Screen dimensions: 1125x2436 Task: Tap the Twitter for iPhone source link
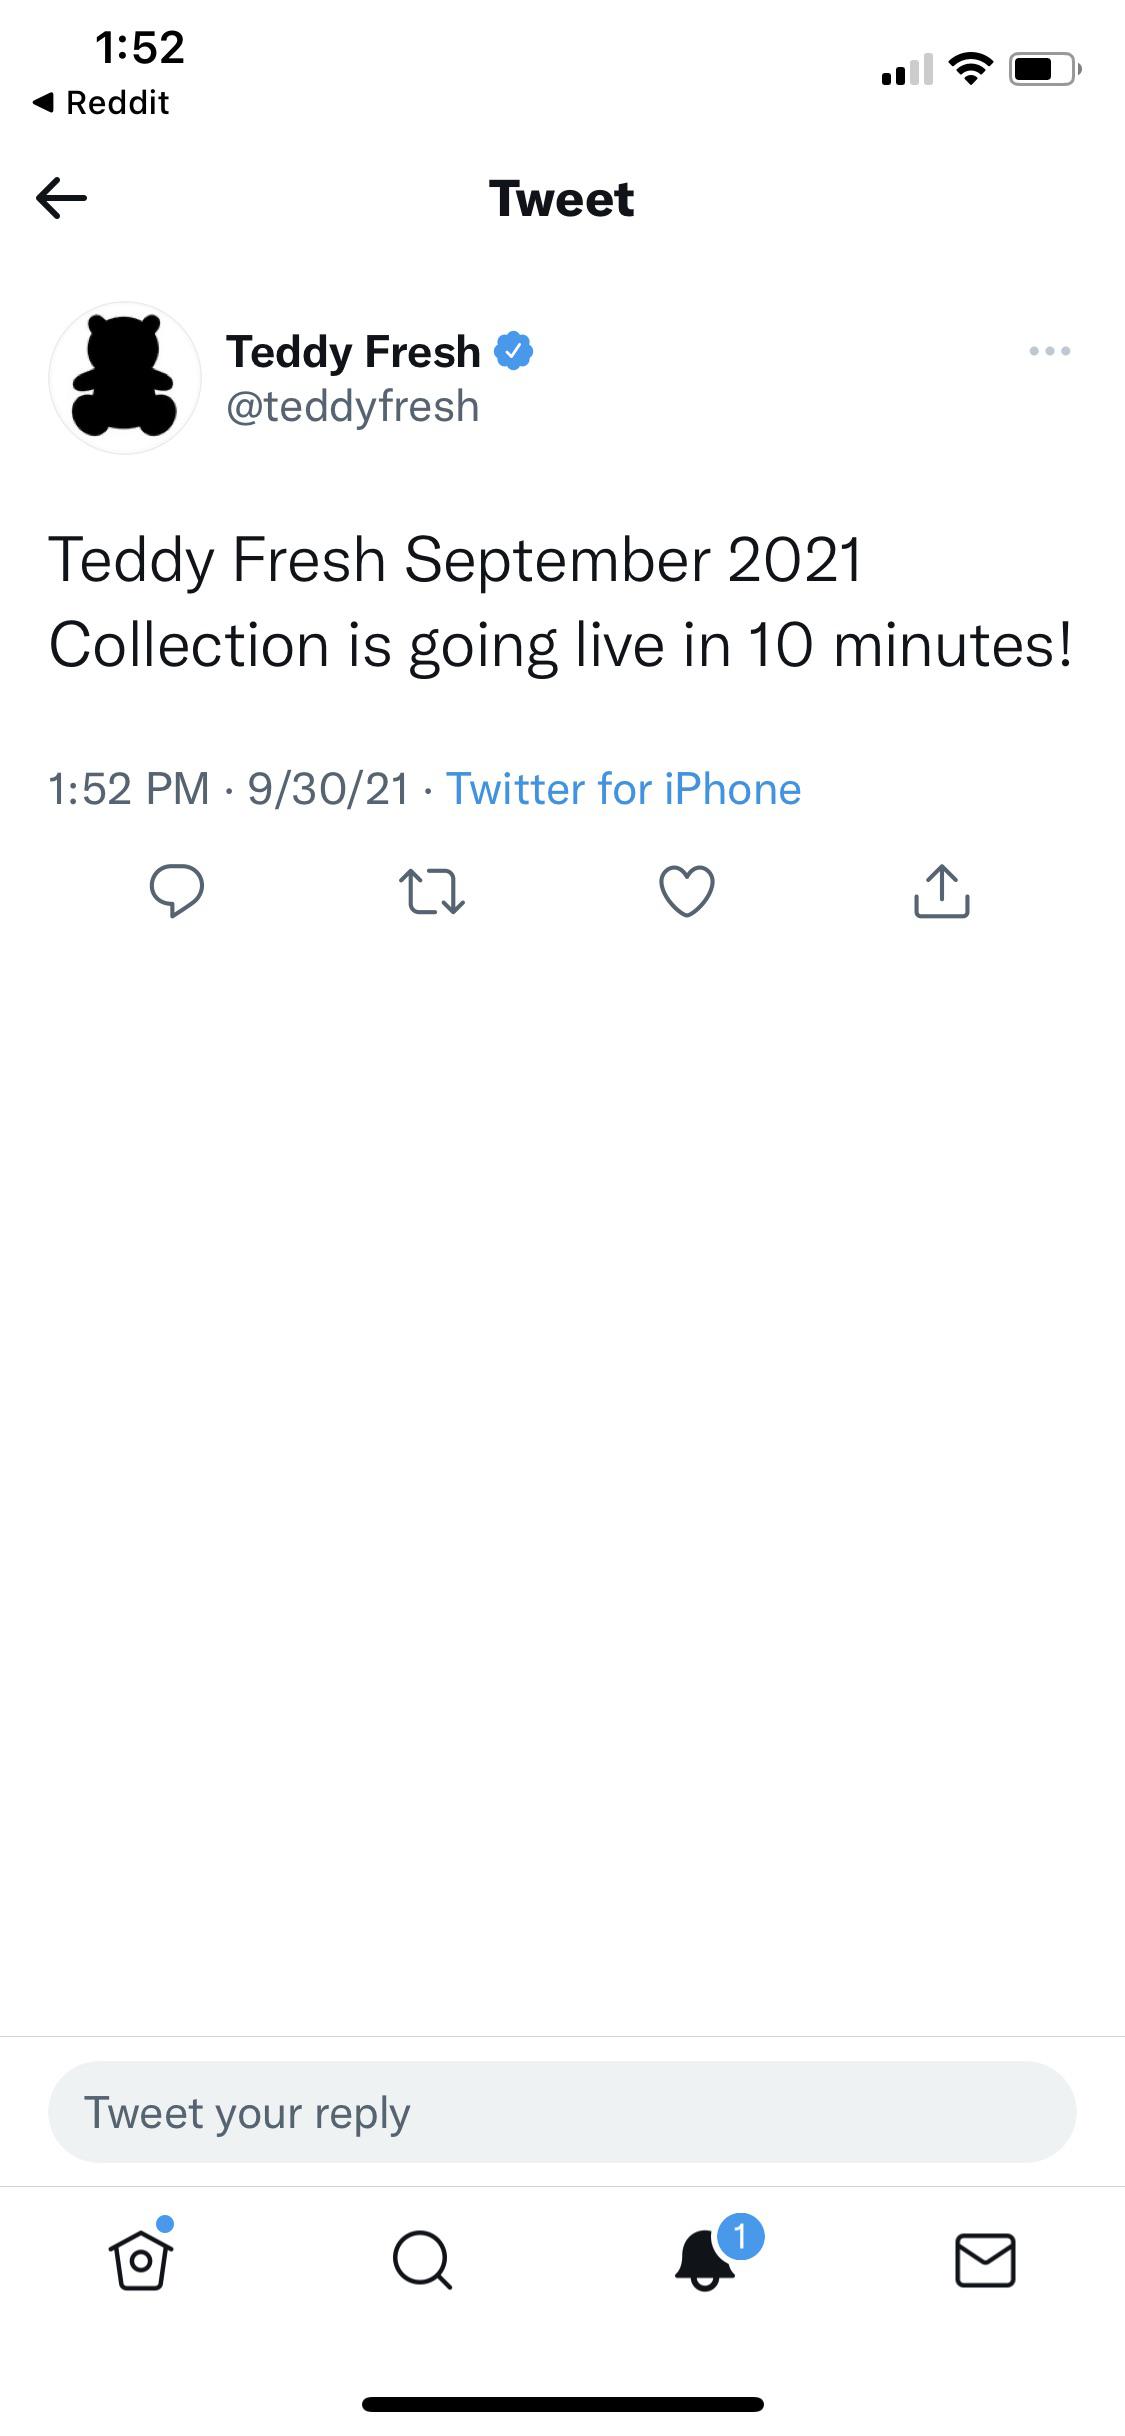[623, 789]
